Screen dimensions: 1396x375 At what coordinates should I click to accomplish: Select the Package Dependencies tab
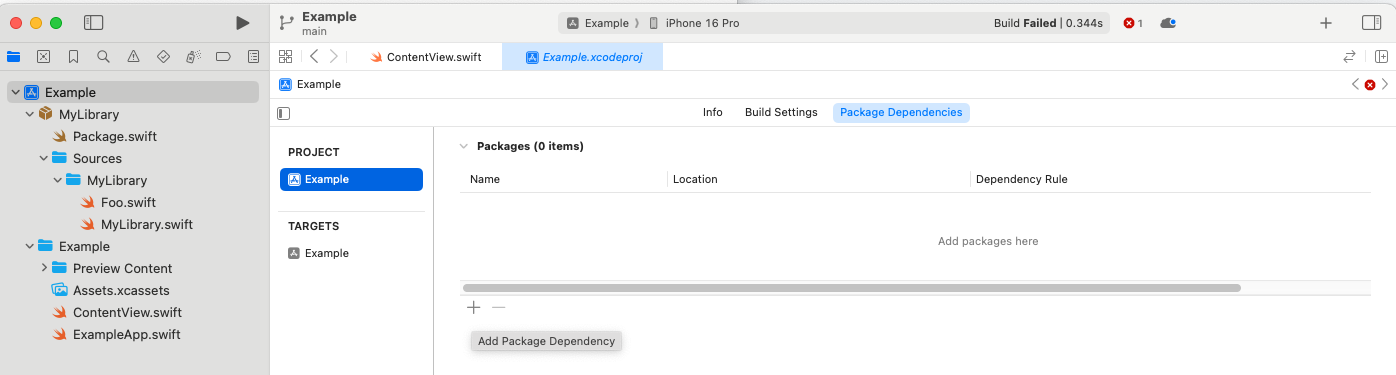click(x=901, y=112)
